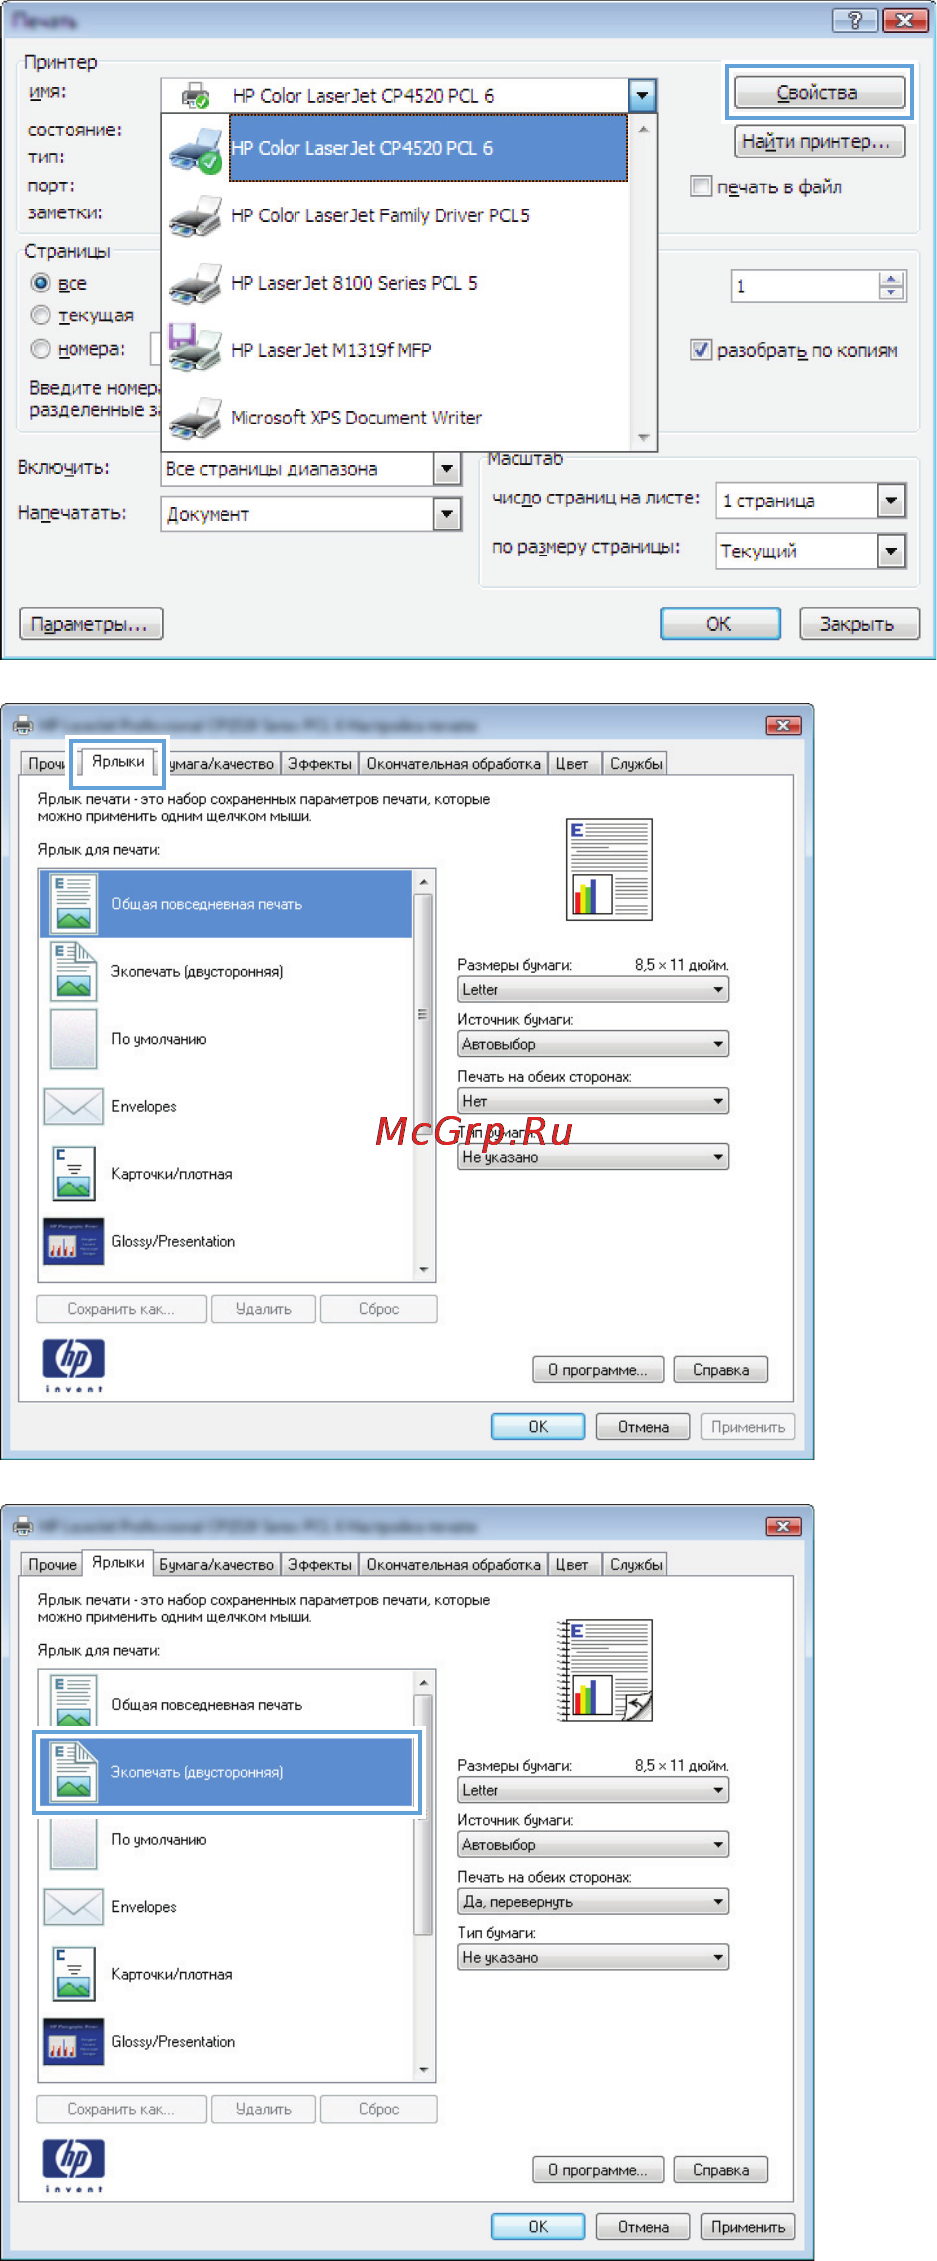Select the Ярлыки tab in the Общая-selected dialog
This screenshot has width=937, height=2261.
coord(118,762)
